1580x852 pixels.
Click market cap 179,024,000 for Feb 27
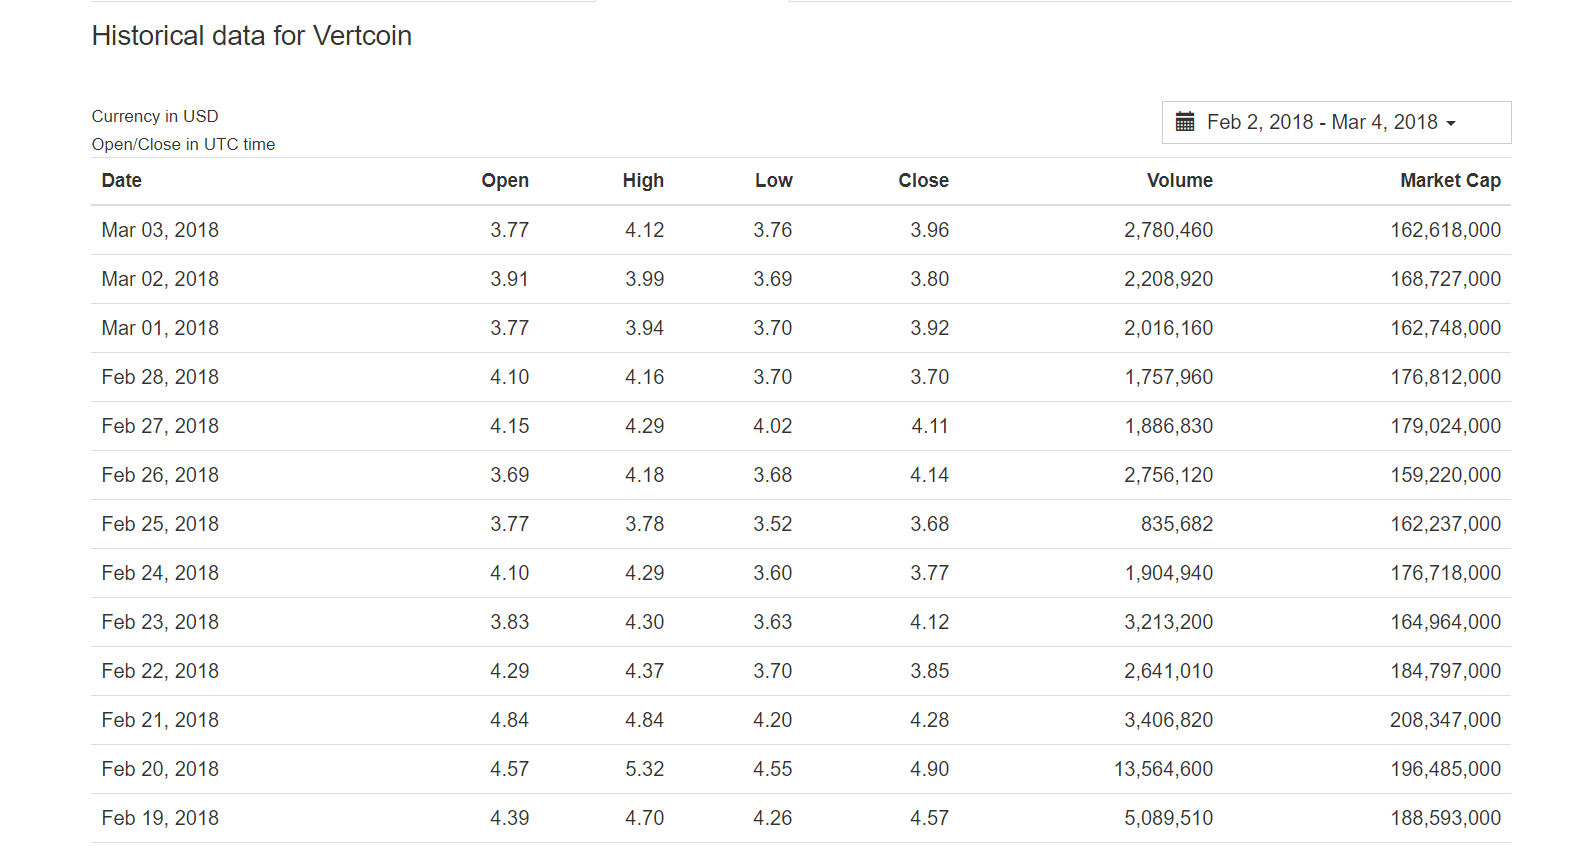pyautogui.click(x=1445, y=426)
